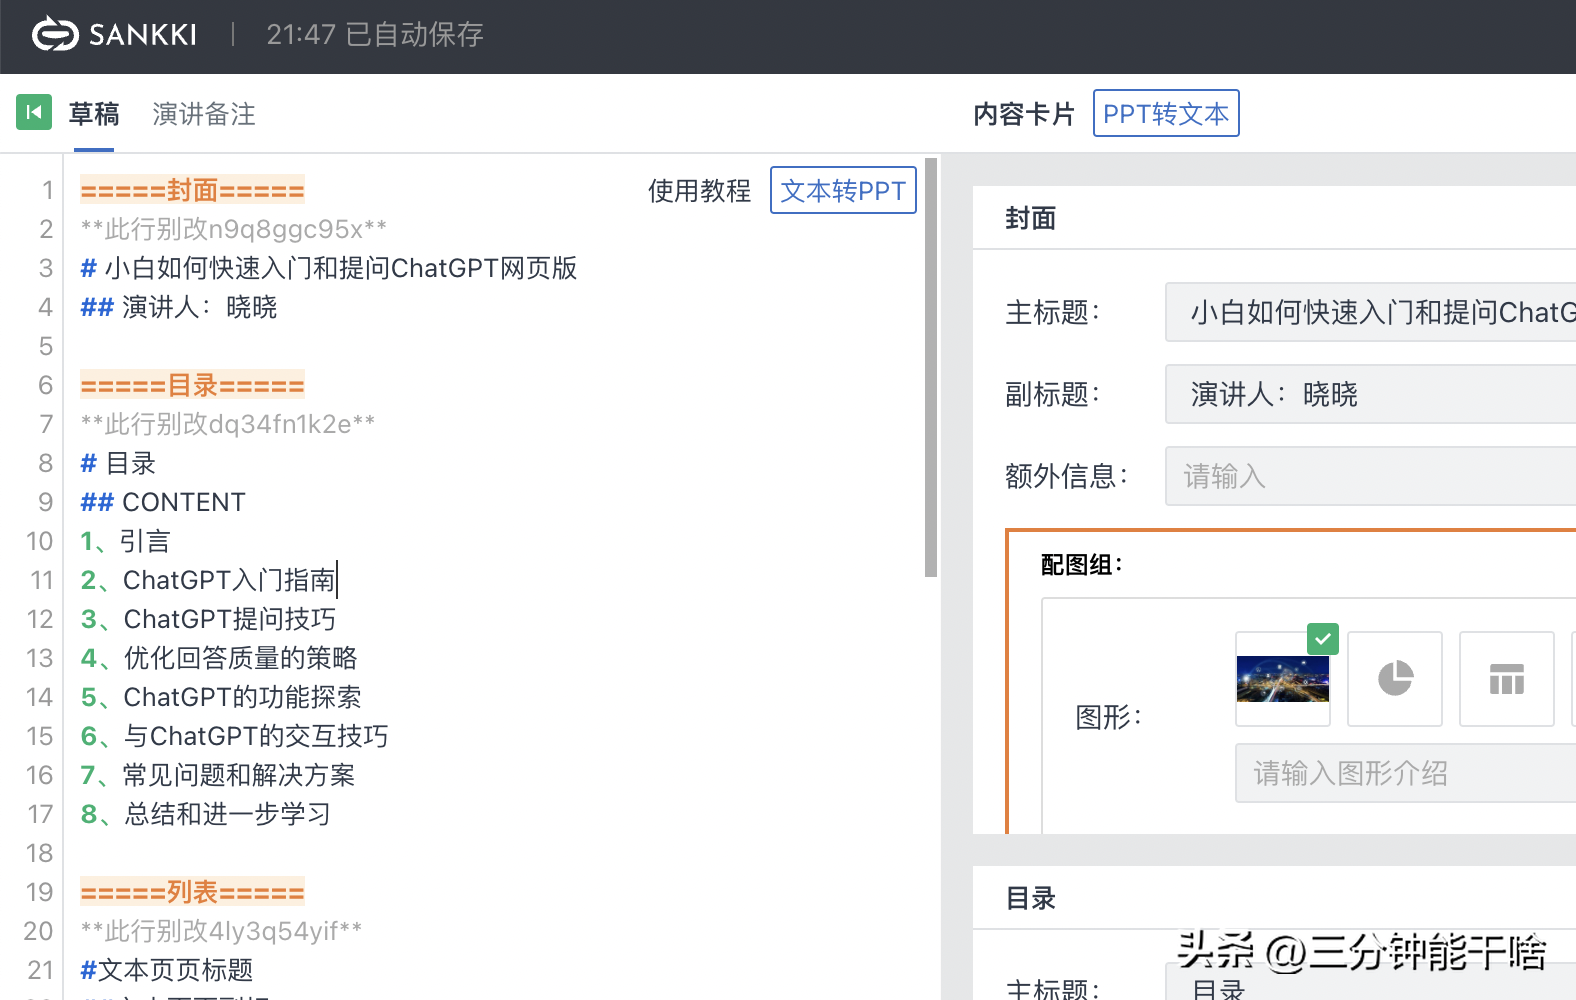The width and height of the screenshot is (1576, 1000).
Task: Click the SANKKI logo
Action: click(x=114, y=34)
